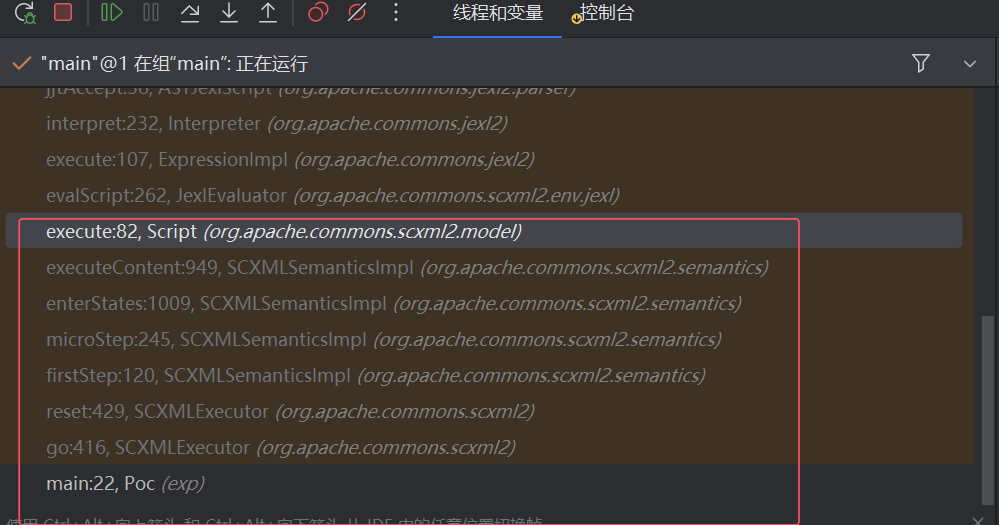Viewport: 999px width, 525px height.
Task: Toggle mute breakpoints
Action: pos(357,13)
